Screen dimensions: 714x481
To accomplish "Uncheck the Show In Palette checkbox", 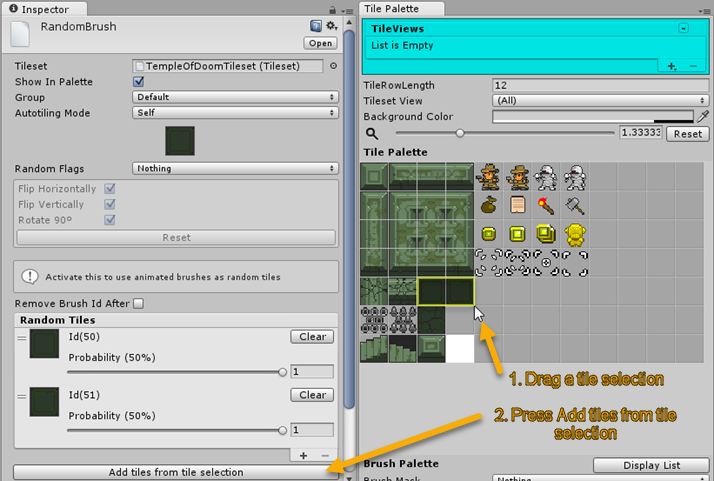I will coord(138,82).
